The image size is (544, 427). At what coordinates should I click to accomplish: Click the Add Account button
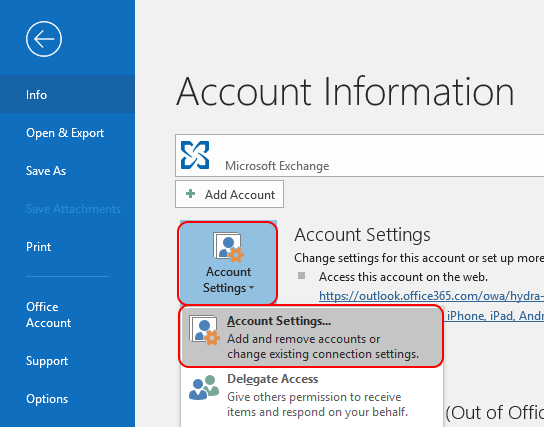click(229, 194)
